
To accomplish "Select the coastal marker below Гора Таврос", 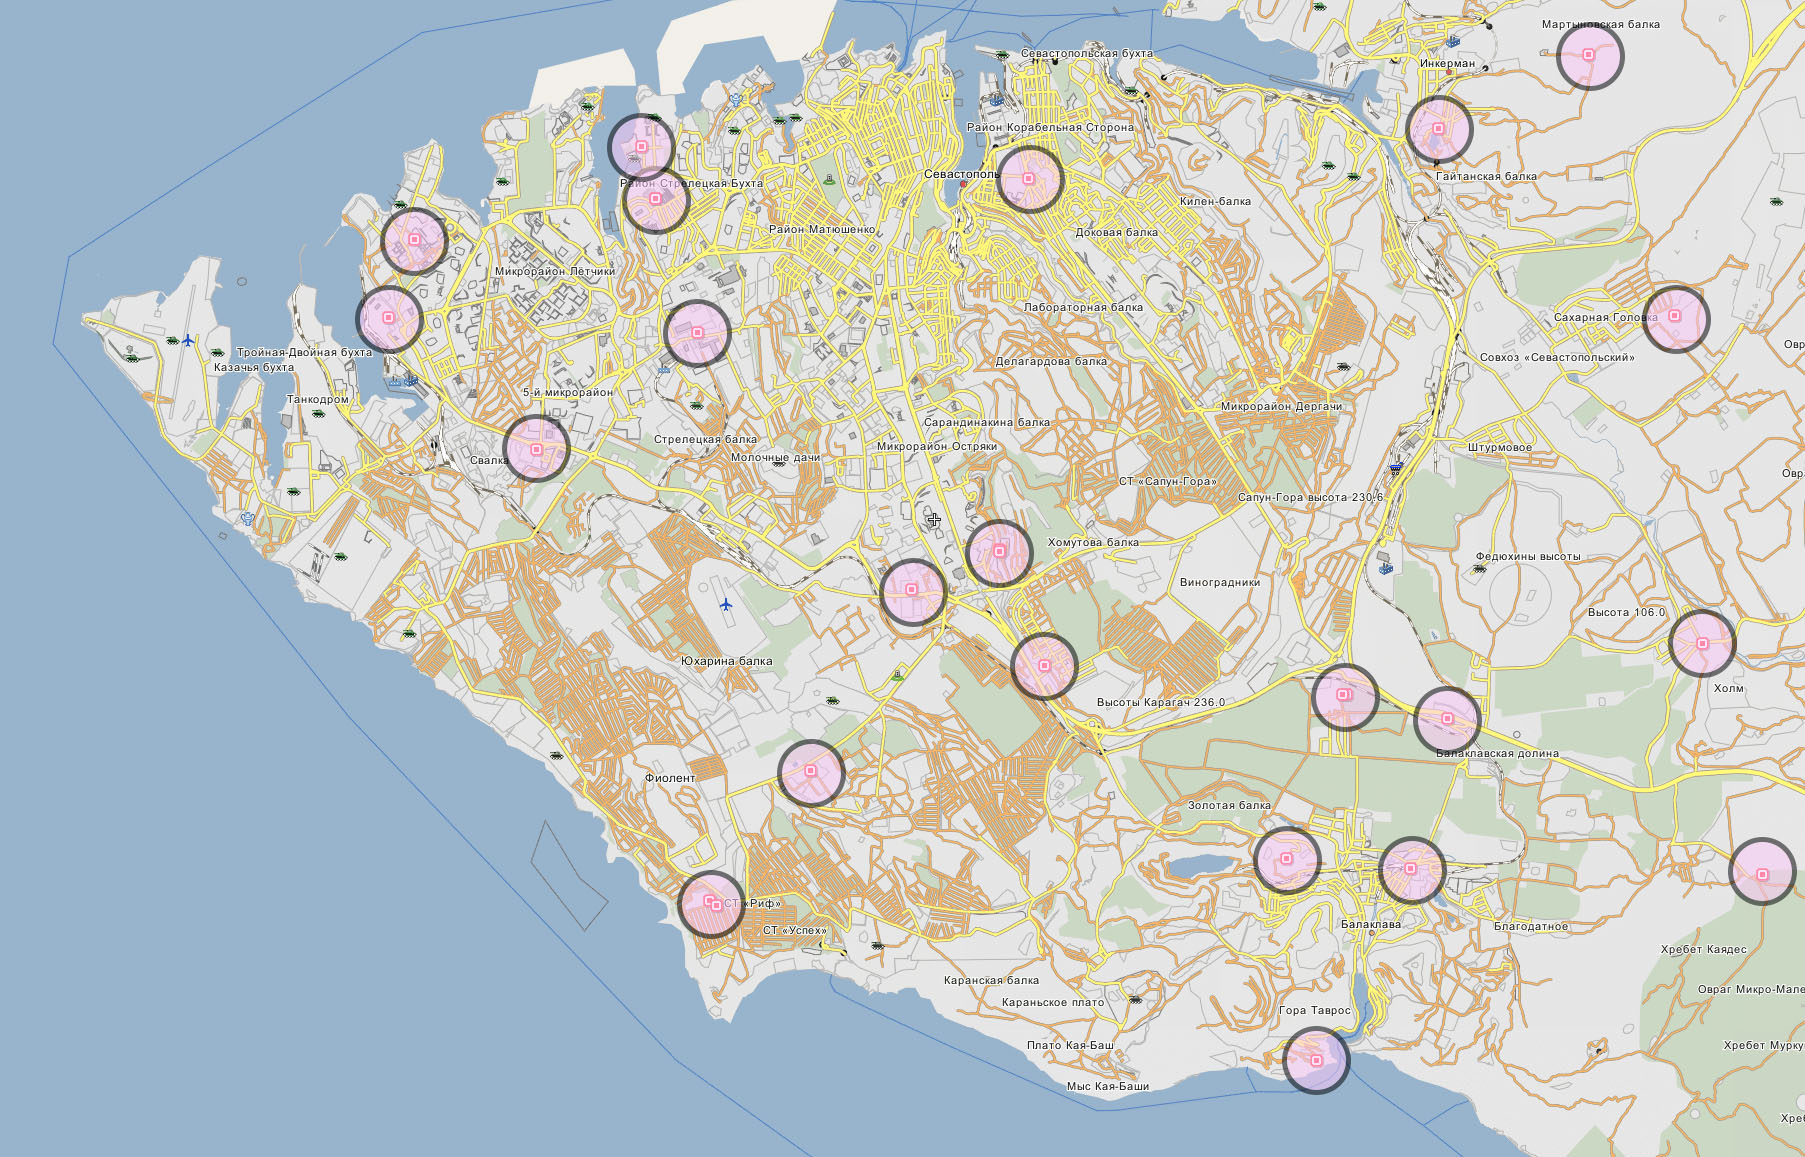I will (1316, 1060).
